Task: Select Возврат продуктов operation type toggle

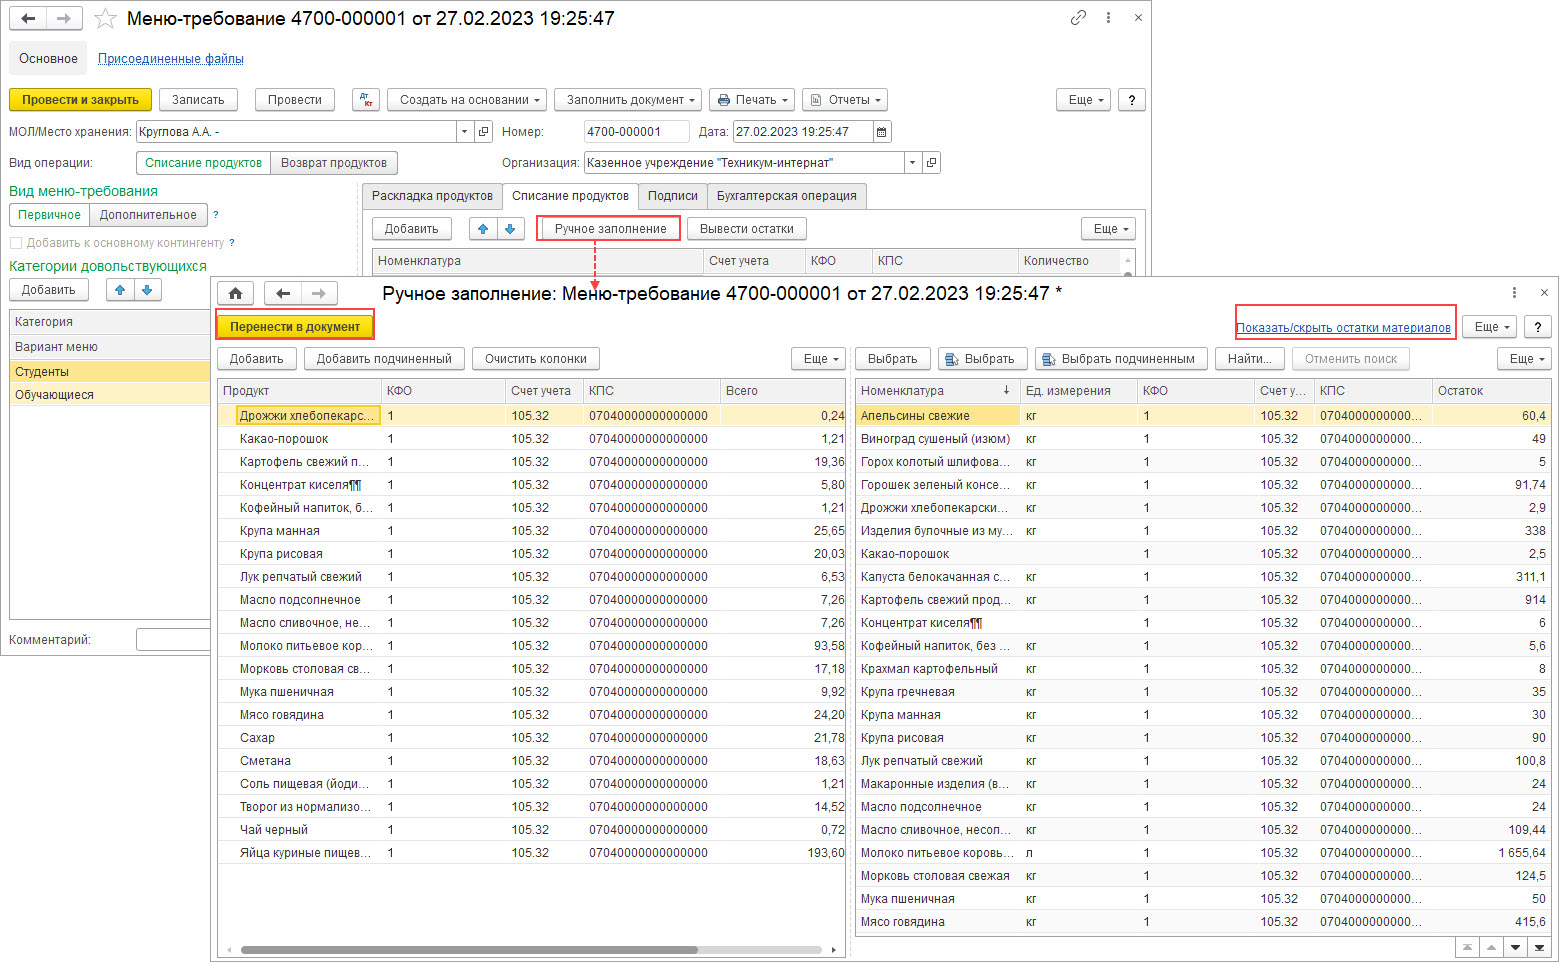Action: (x=334, y=163)
